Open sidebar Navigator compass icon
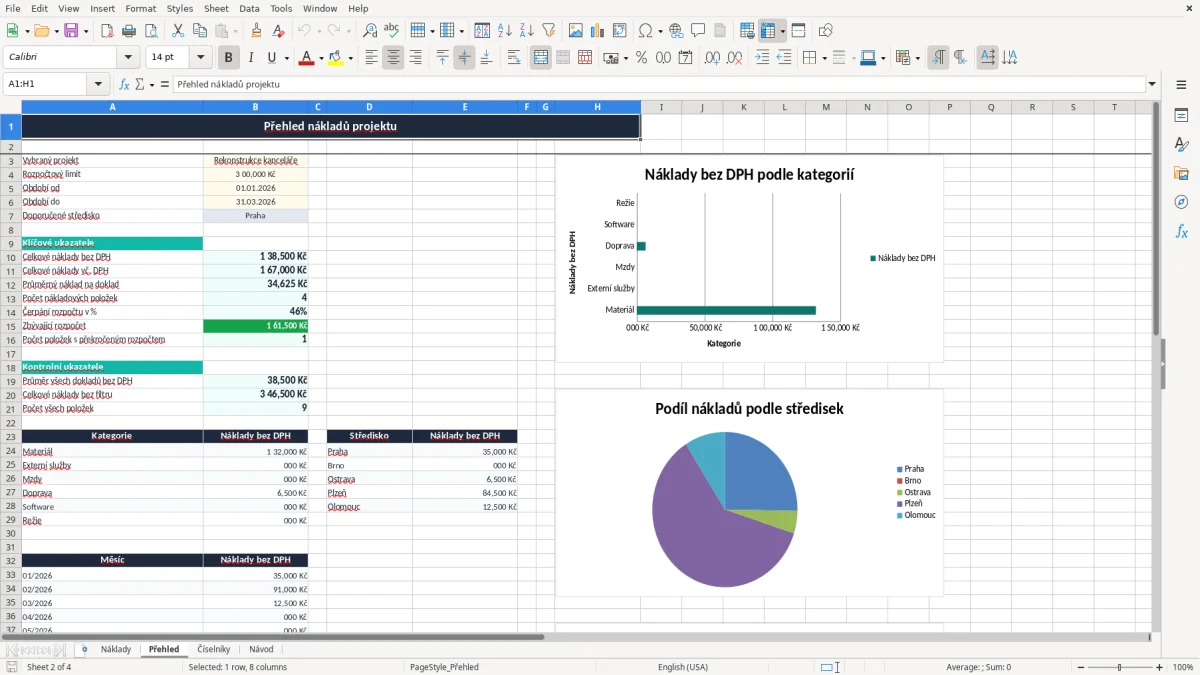 1181,202
